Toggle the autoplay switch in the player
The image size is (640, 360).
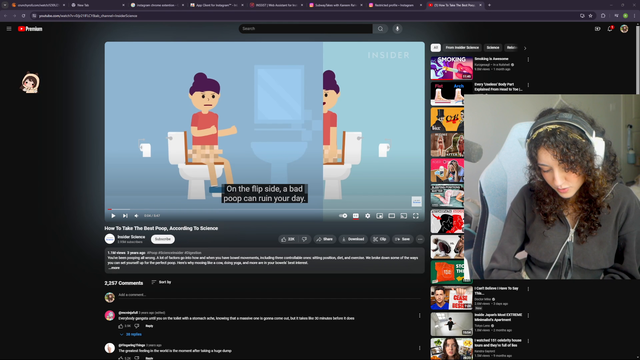[343, 216]
